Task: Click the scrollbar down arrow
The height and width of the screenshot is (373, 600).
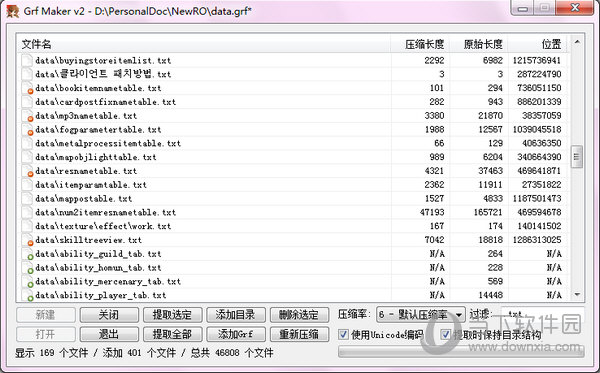Action: pyautogui.click(x=577, y=295)
